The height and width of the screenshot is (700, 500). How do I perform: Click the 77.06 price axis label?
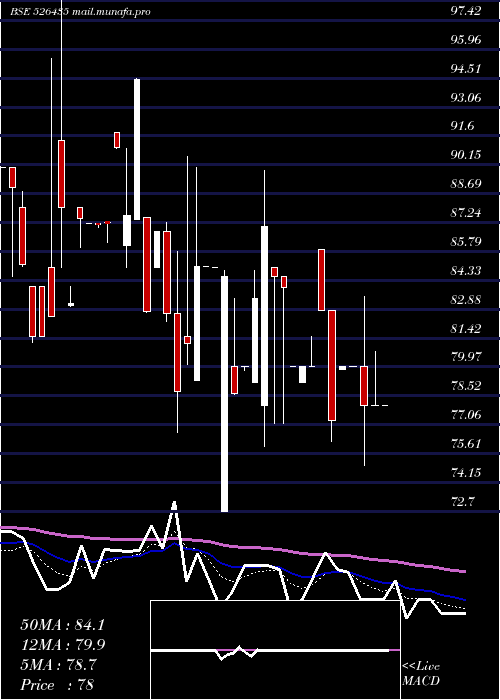coord(466,415)
